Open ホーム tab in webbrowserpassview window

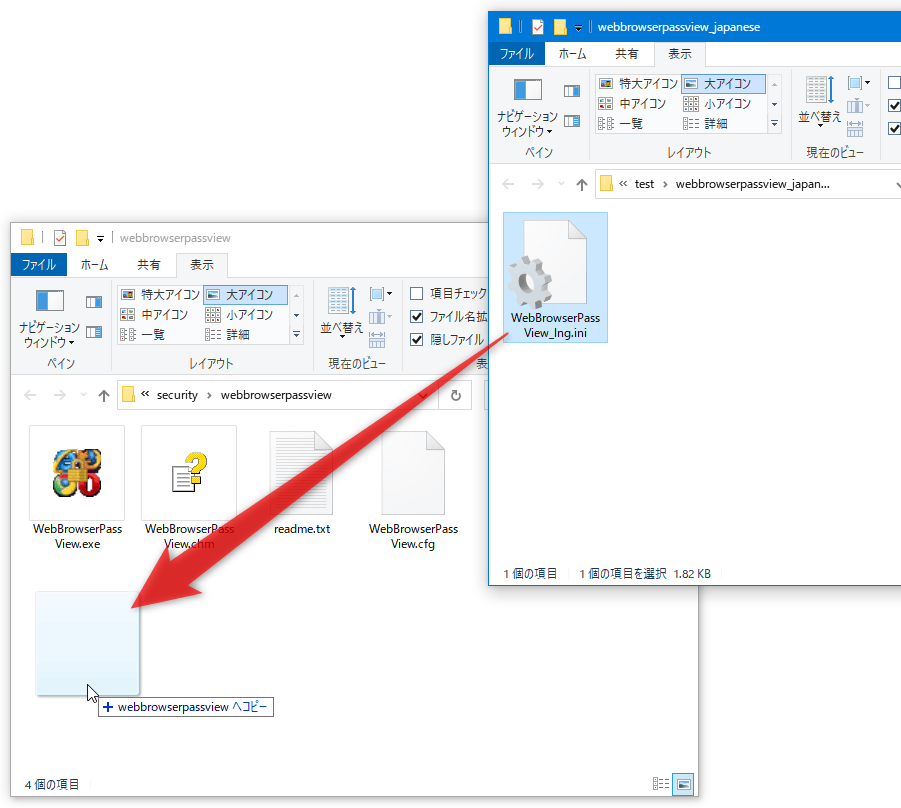pos(95,264)
